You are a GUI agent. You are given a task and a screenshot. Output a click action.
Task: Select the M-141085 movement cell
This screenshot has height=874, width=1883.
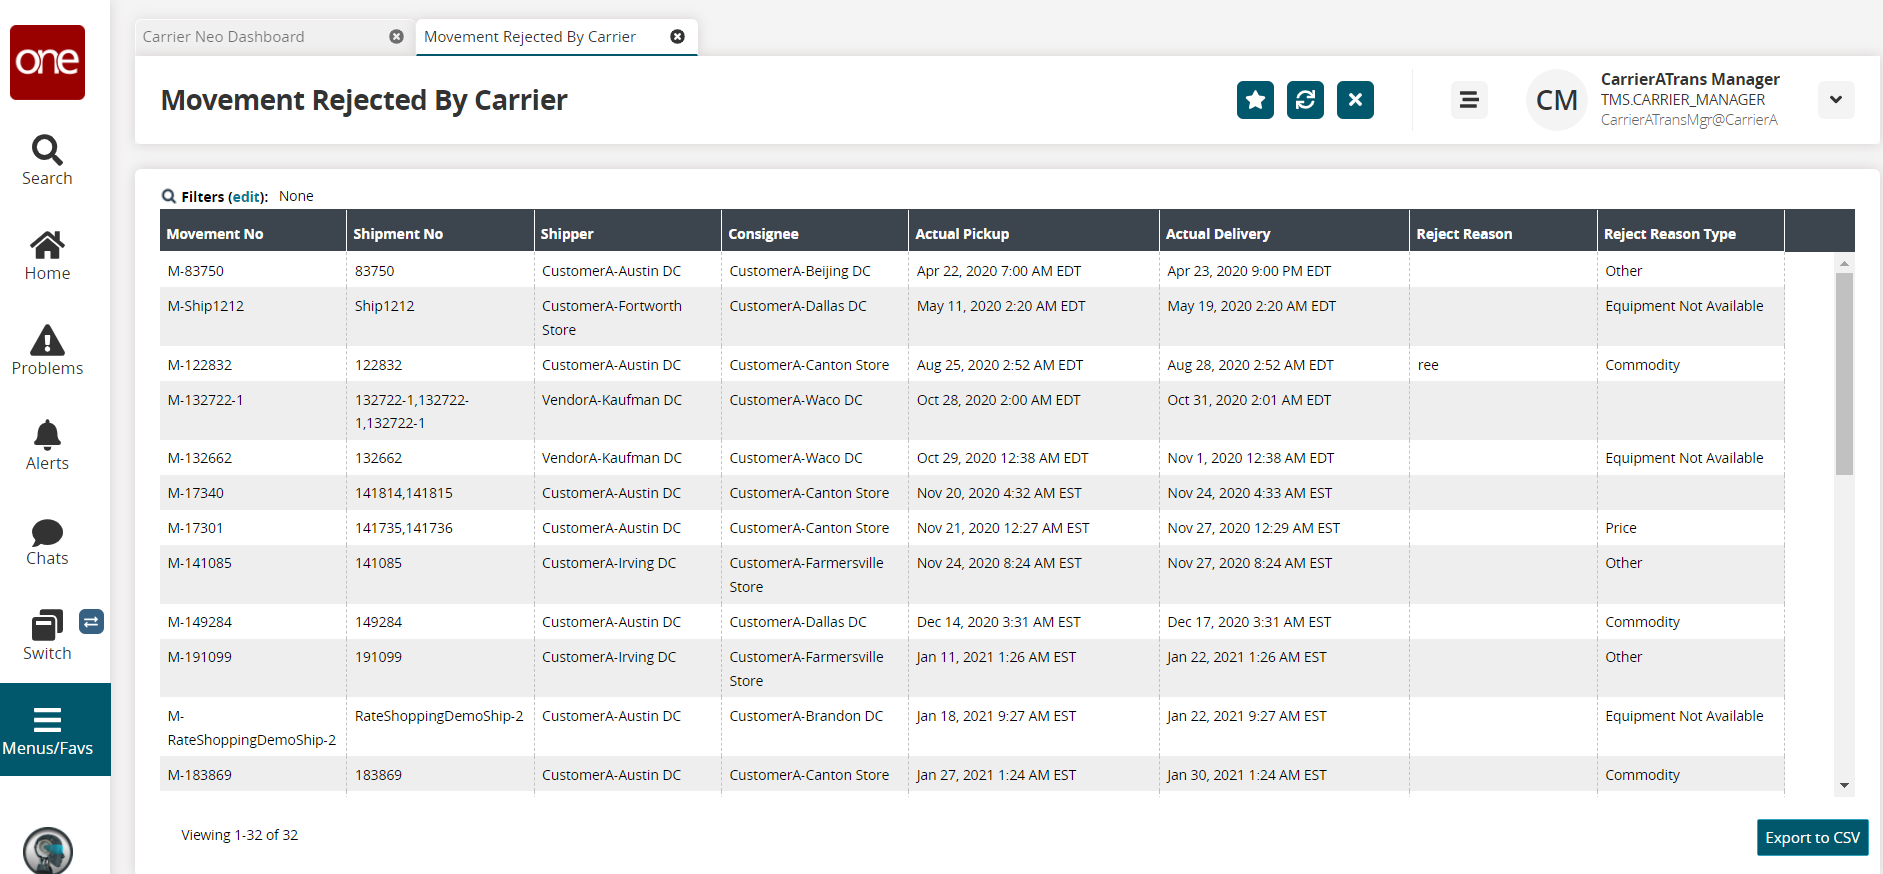coord(253,574)
